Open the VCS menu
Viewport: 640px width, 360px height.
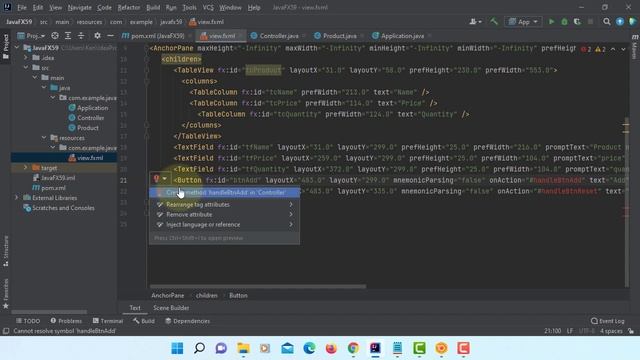(208, 7)
